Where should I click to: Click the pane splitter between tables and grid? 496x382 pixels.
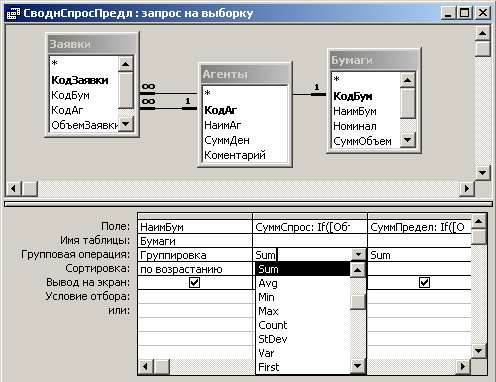(x=248, y=204)
